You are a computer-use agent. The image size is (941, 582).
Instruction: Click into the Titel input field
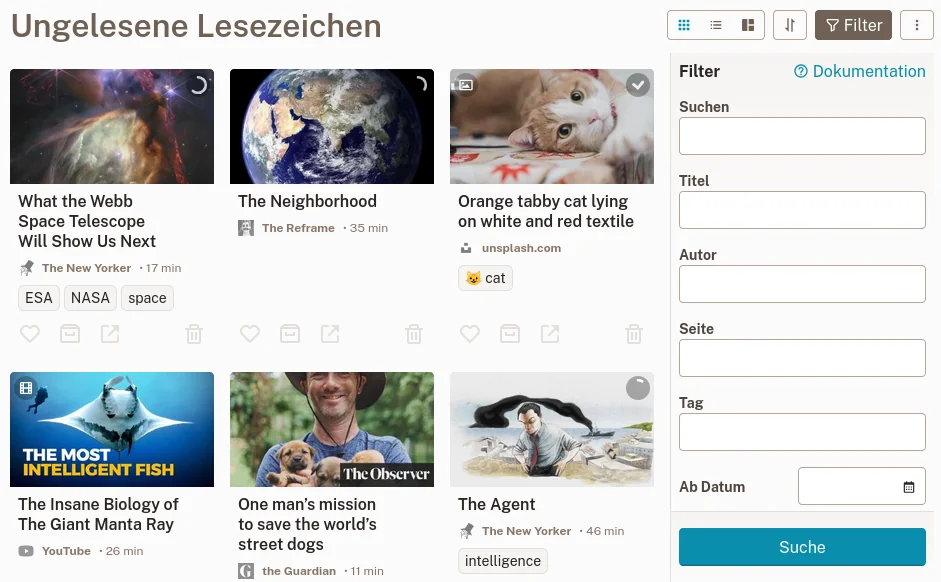802,210
